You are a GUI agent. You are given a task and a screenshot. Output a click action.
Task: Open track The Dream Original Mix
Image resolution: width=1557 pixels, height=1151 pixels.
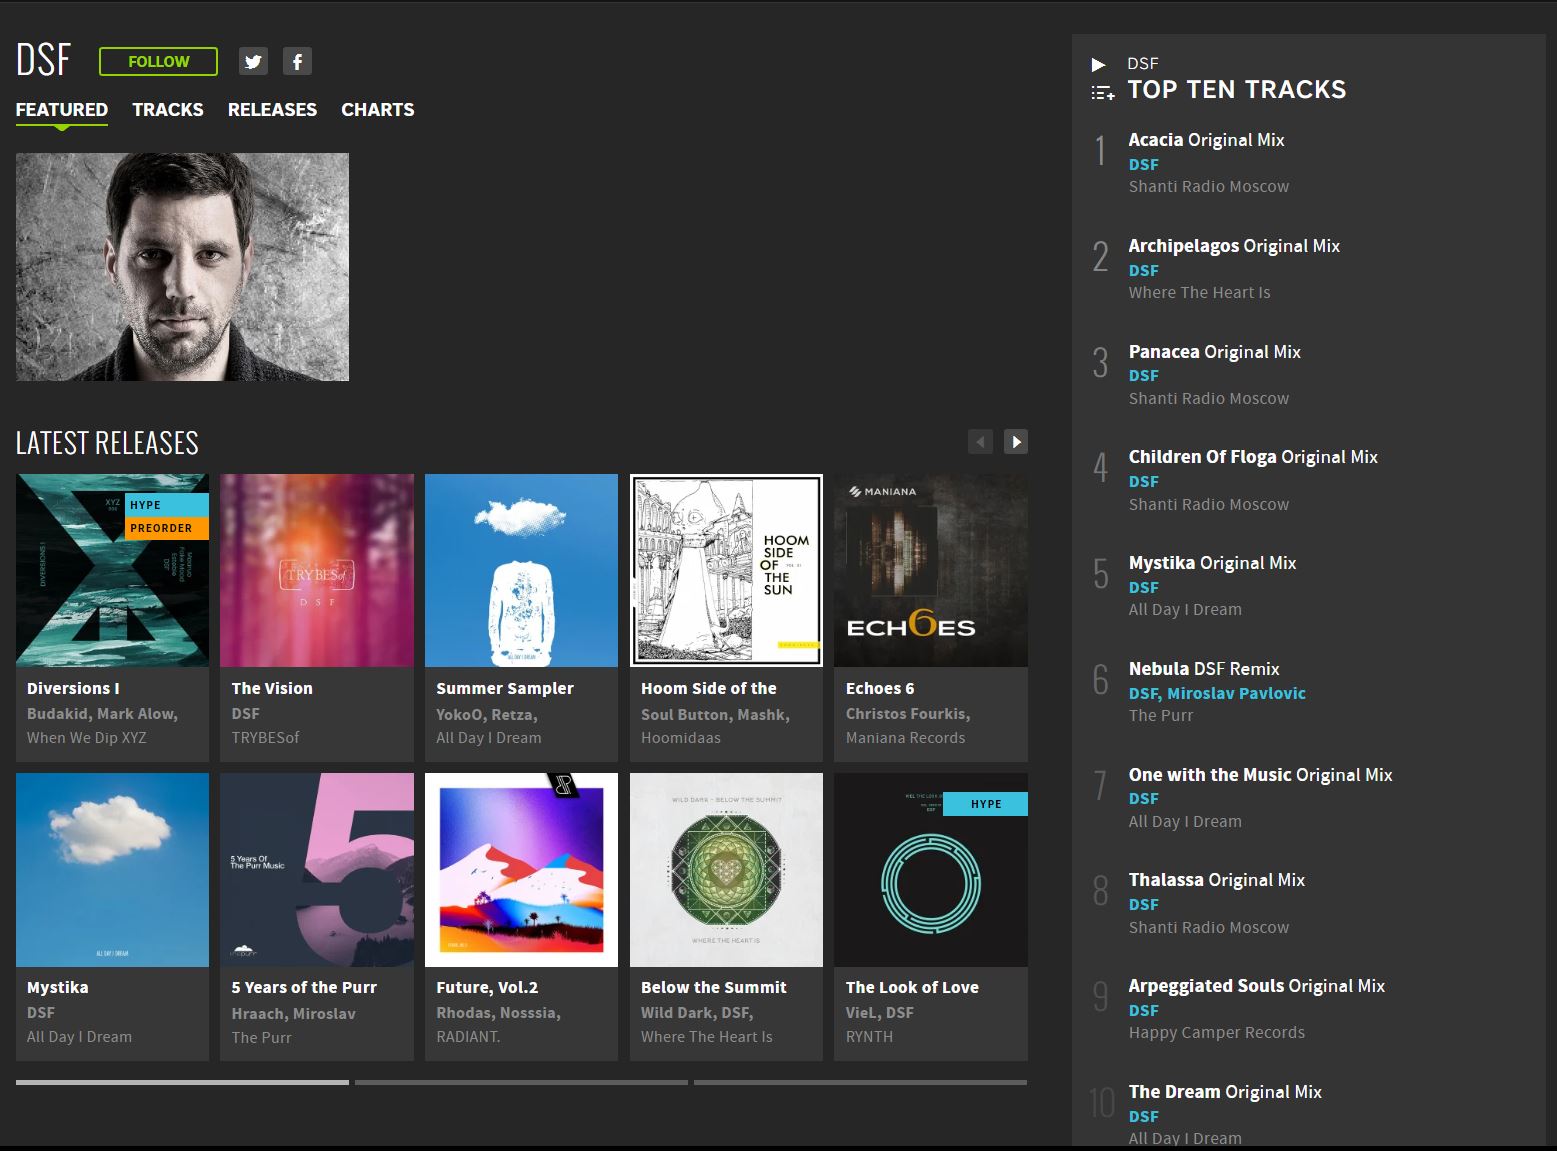click(1225, 1092)
